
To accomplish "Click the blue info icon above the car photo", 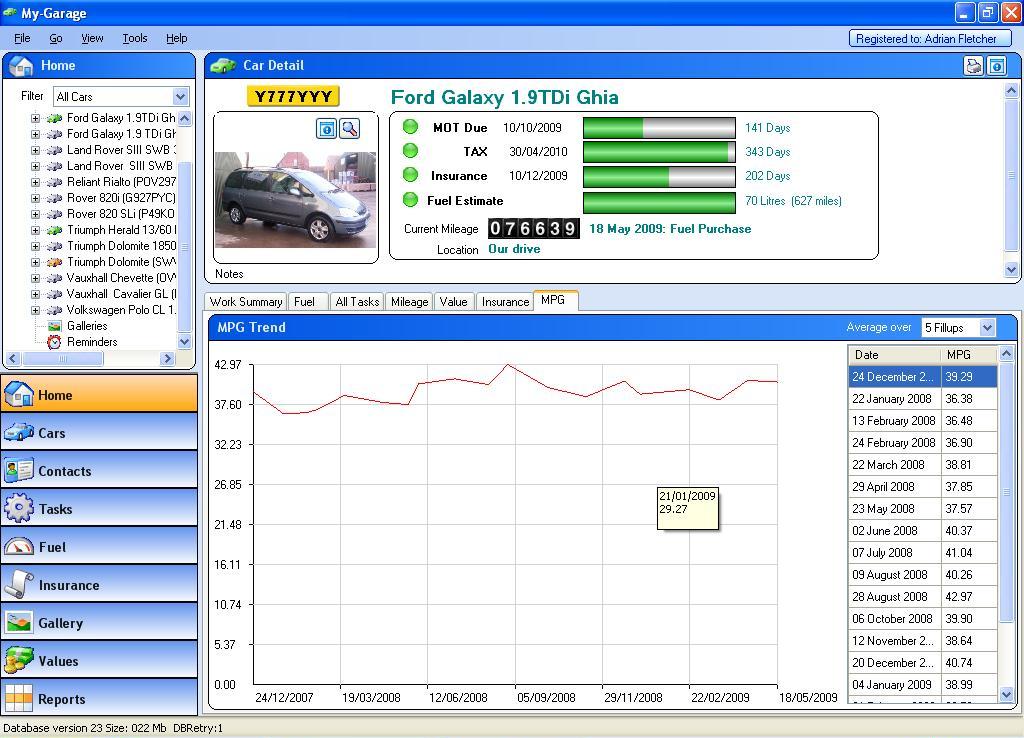I will point(326,128).
